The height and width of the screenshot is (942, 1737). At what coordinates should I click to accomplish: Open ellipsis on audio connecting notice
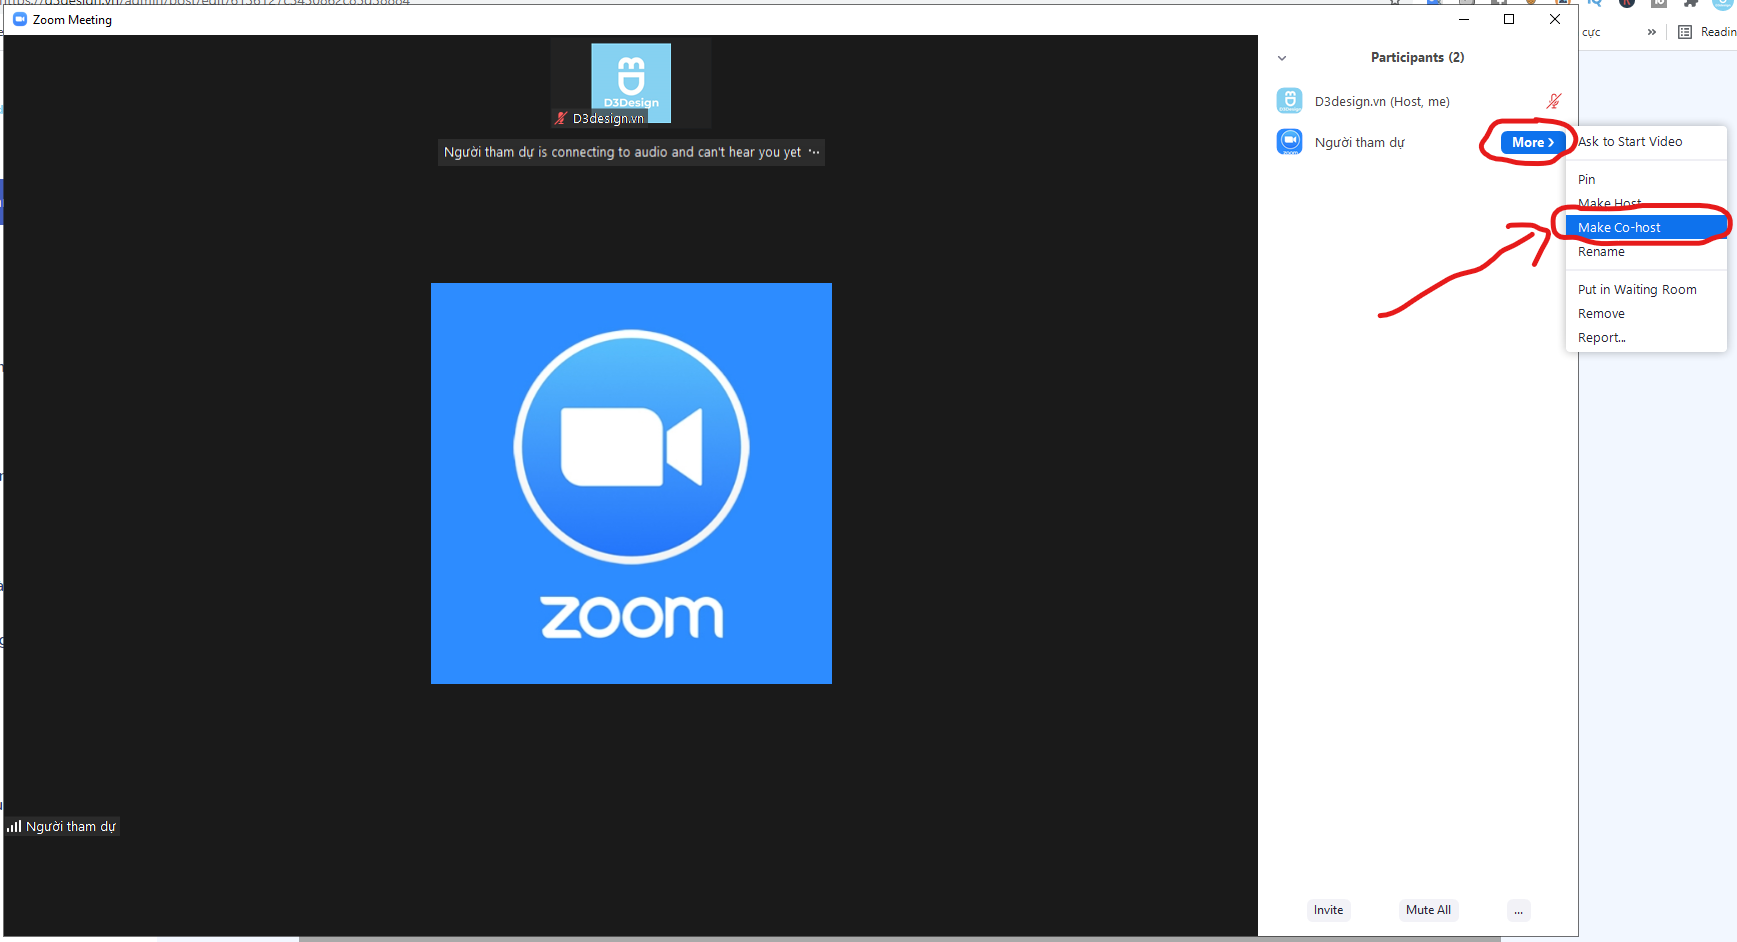tap(814, 152)
